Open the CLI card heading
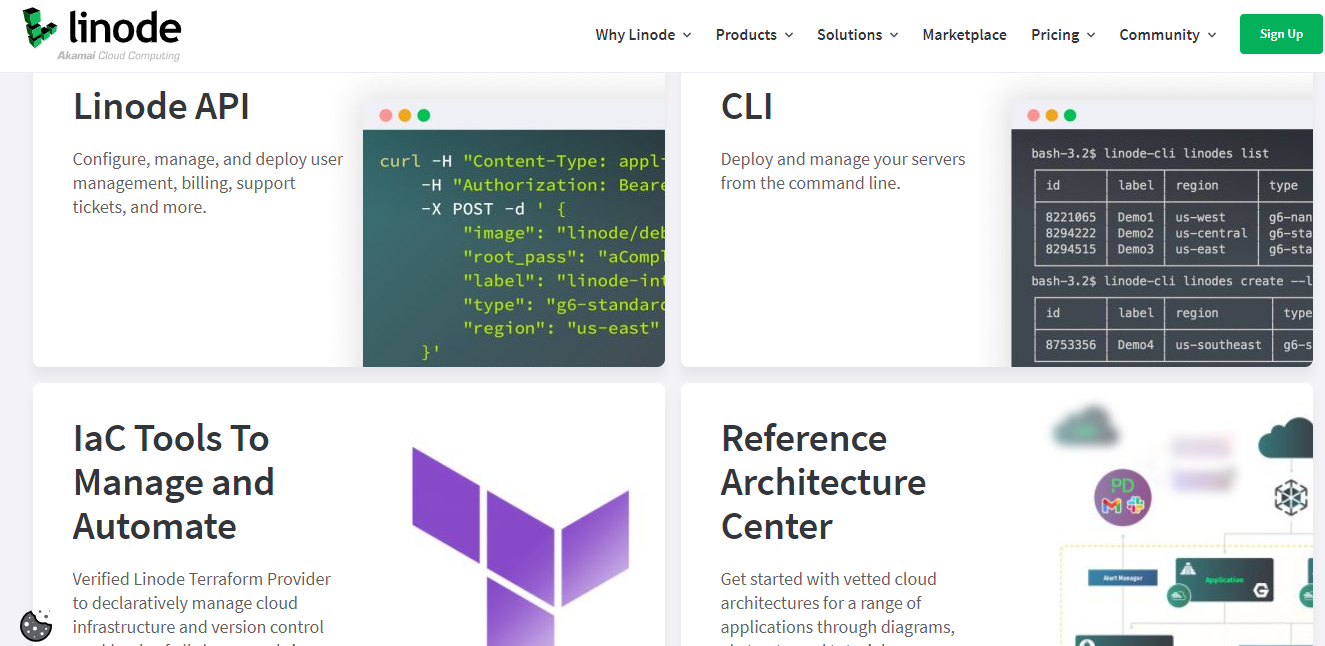Screen dimensions: 1325x646 click(746, 106)
